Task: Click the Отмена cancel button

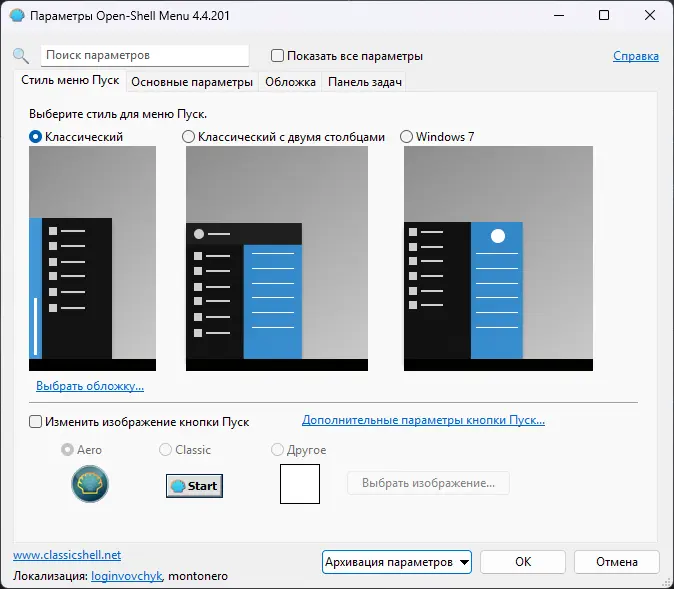Action: pyautogui.click(x=616, y=562)
